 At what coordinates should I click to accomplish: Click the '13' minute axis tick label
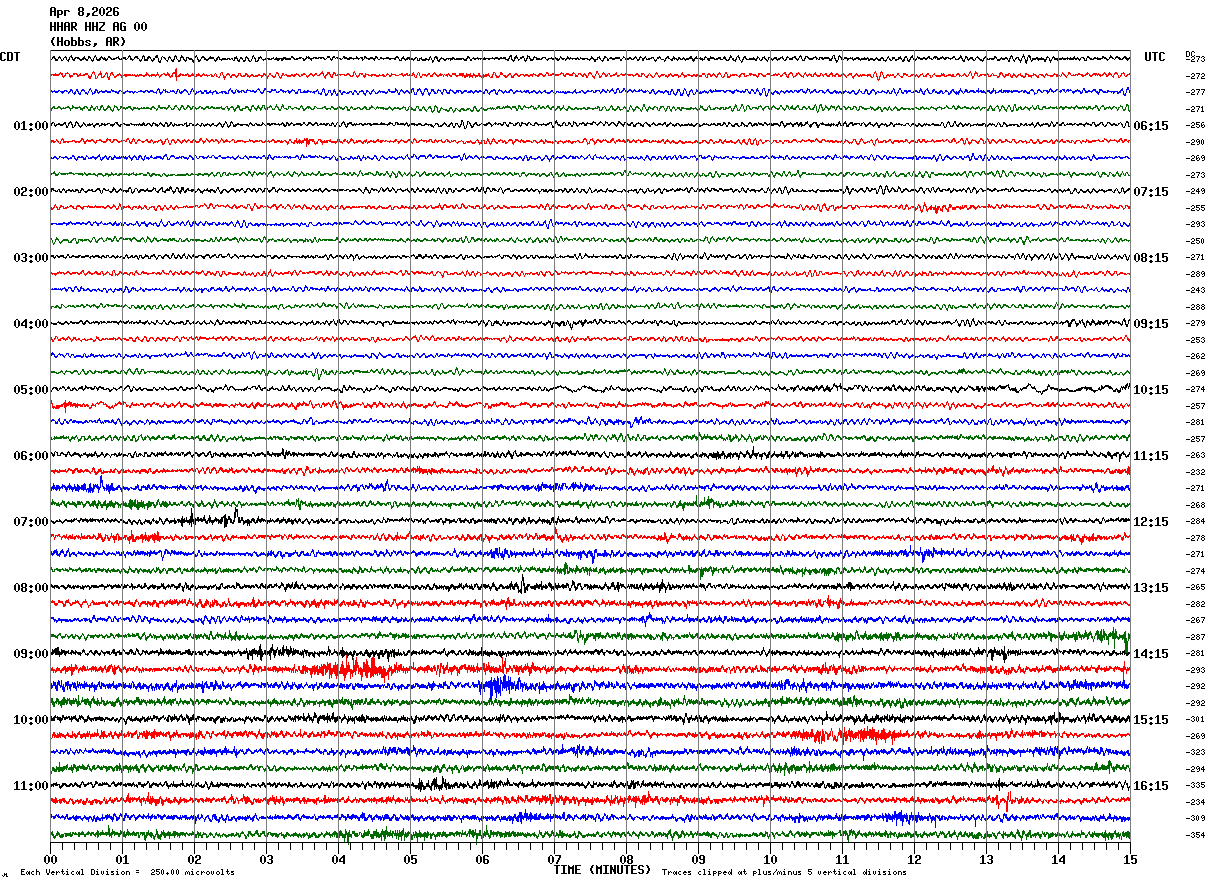pos(986,859)
